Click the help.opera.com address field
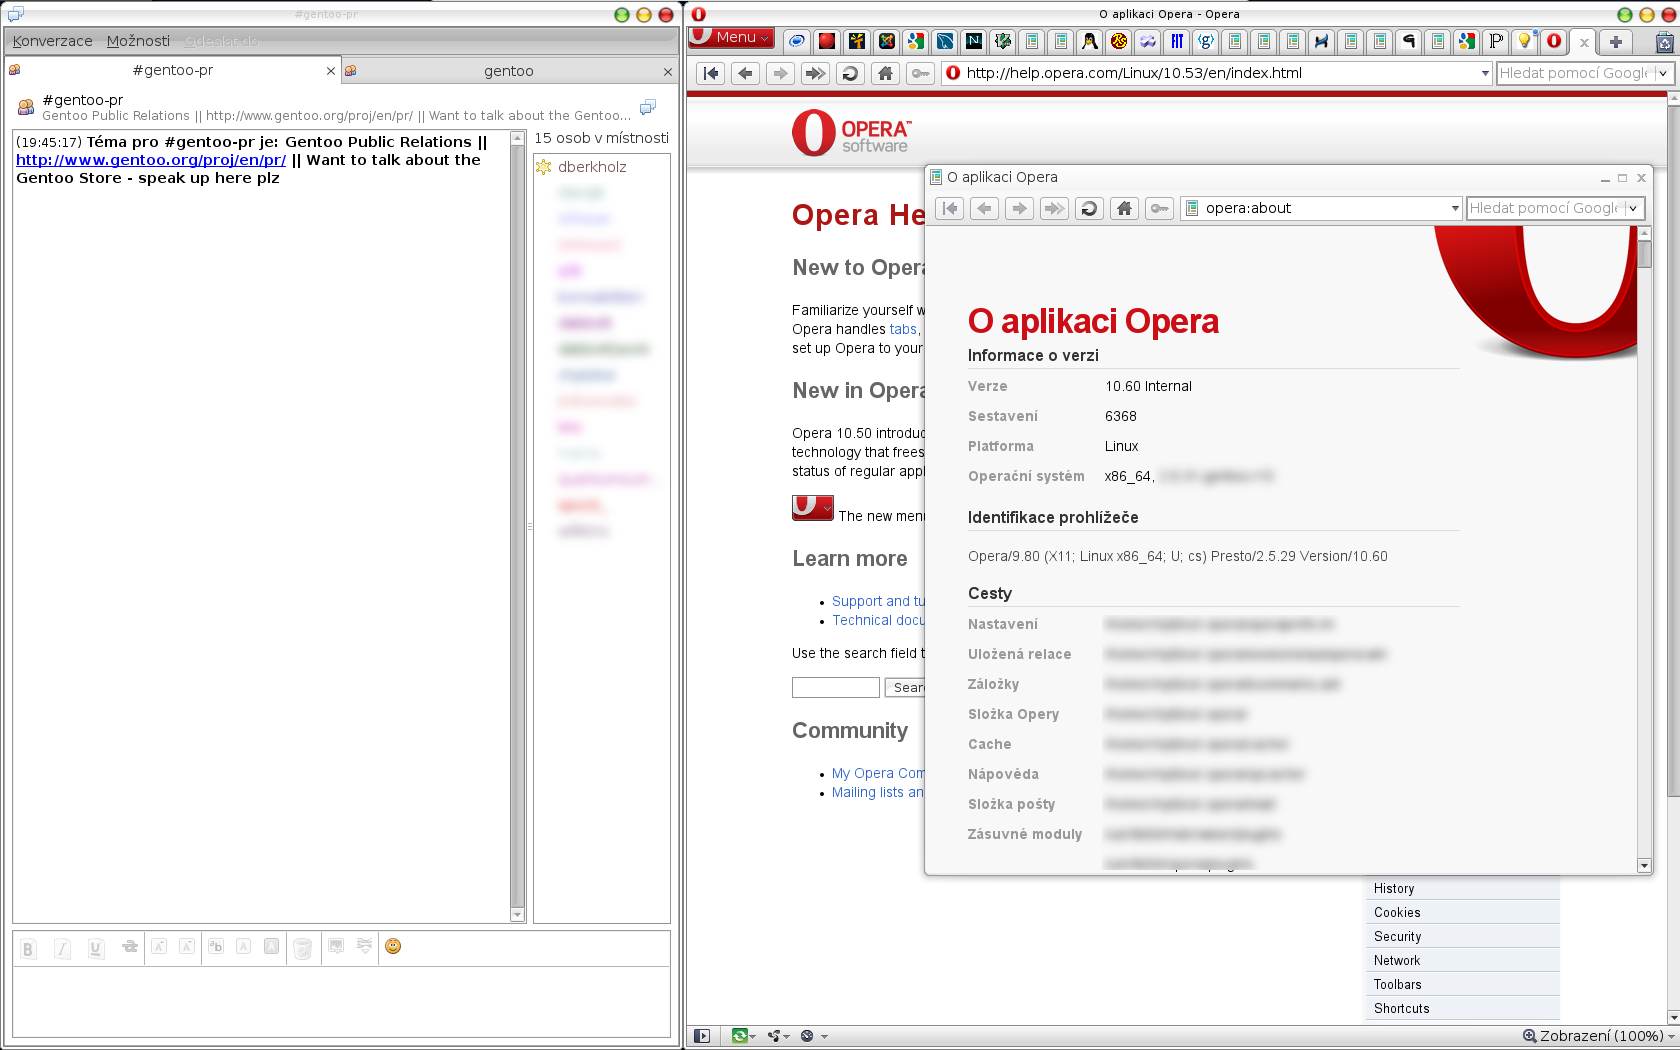The width and height of the screenshot is (1680, 1050). pos(1218,73)
